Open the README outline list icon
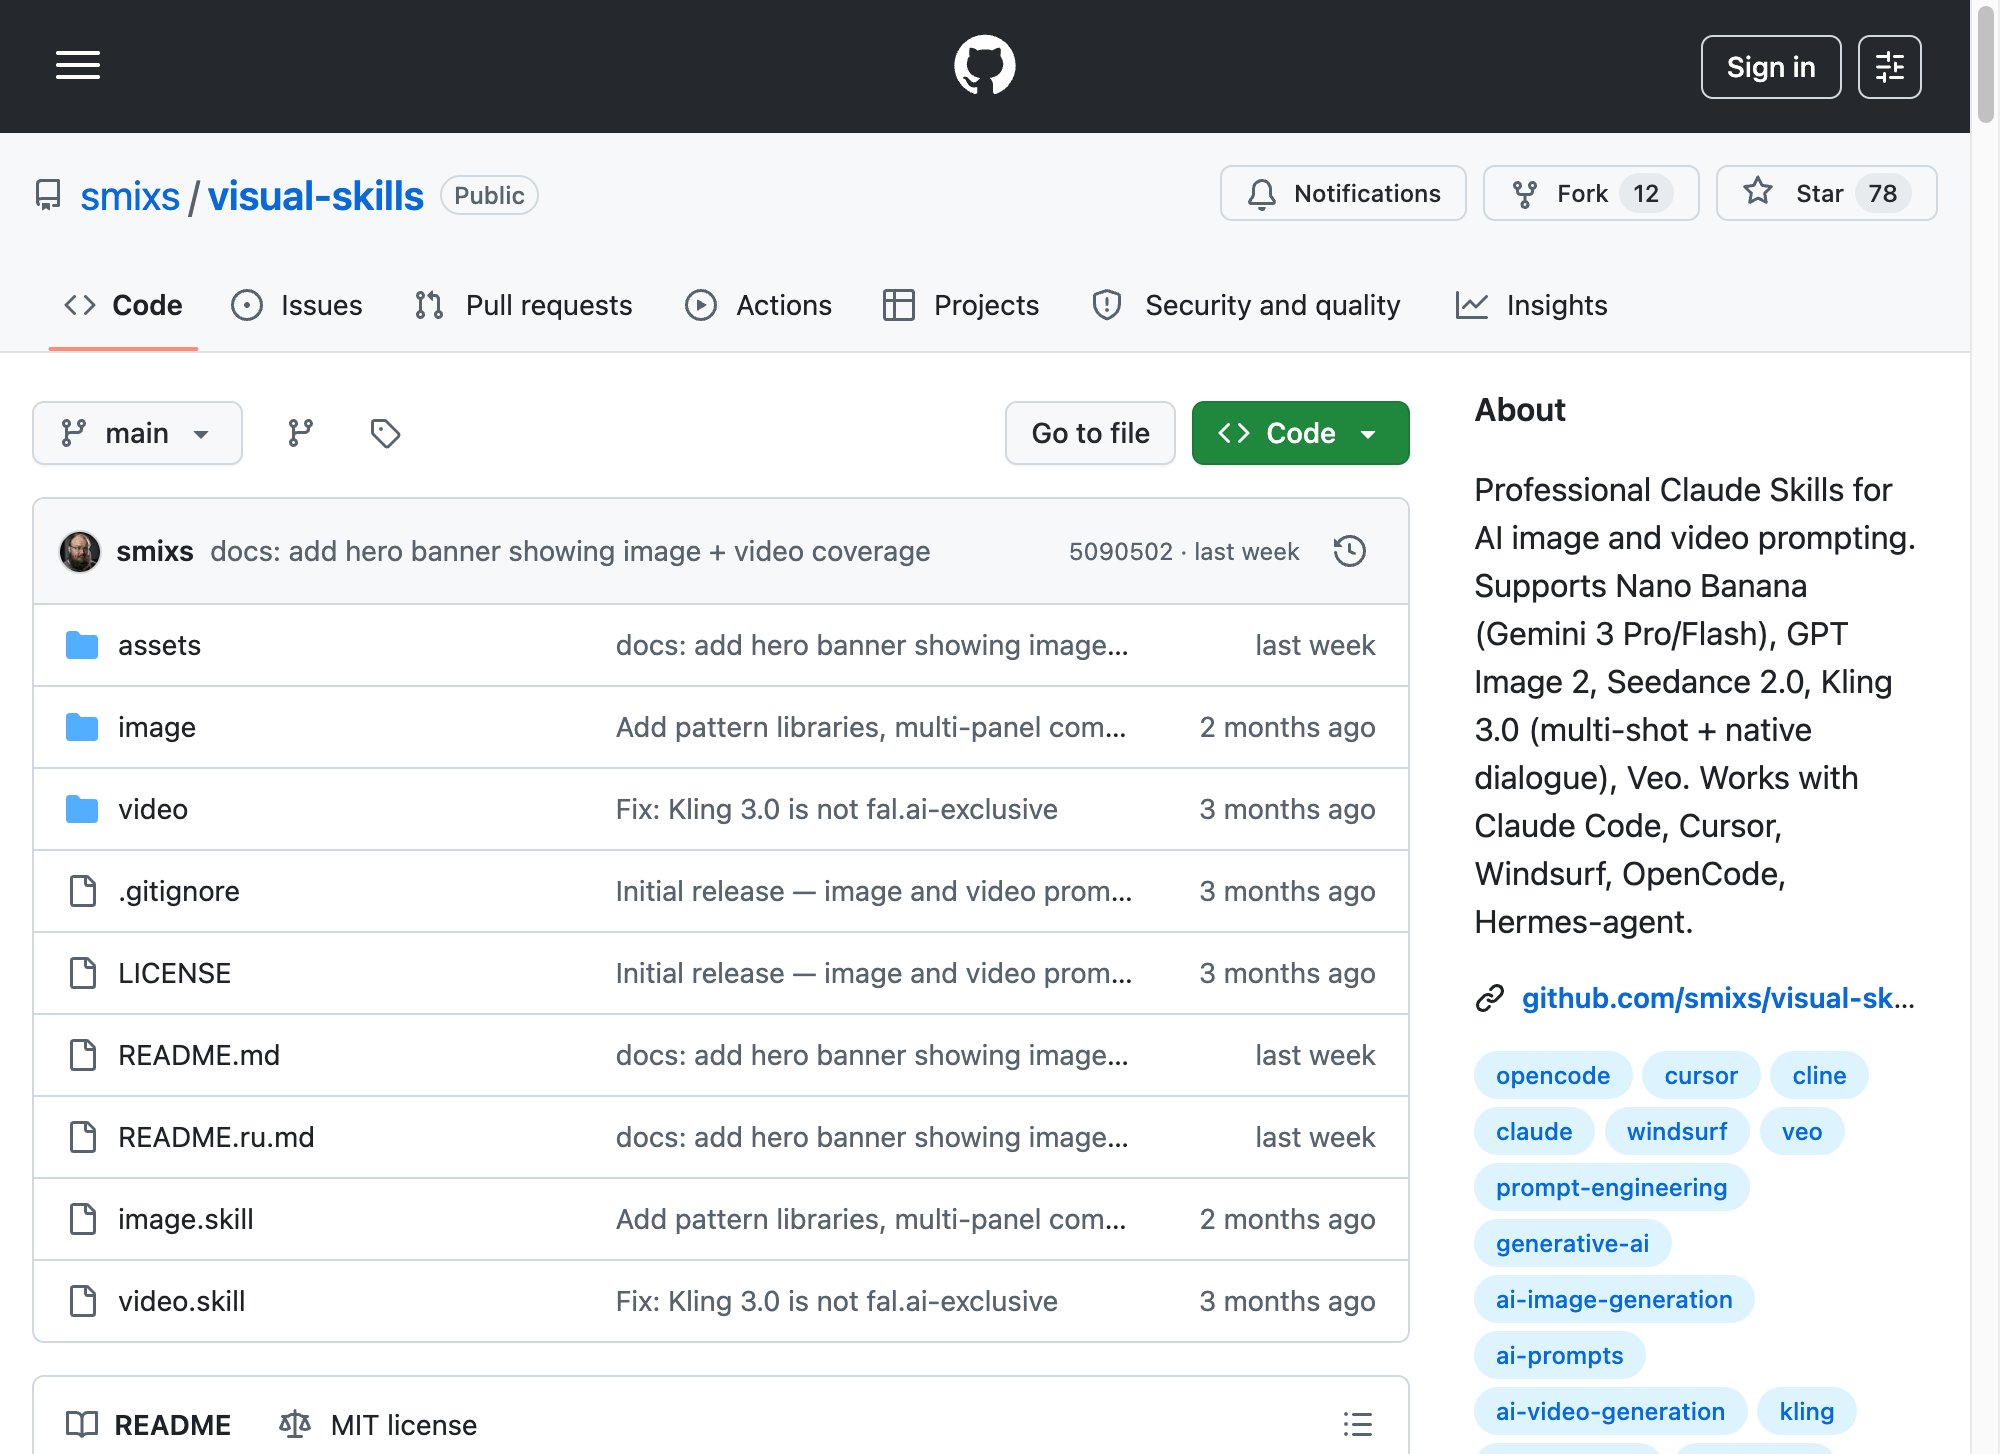 pyautogui.click(x=1357, y=1424)
